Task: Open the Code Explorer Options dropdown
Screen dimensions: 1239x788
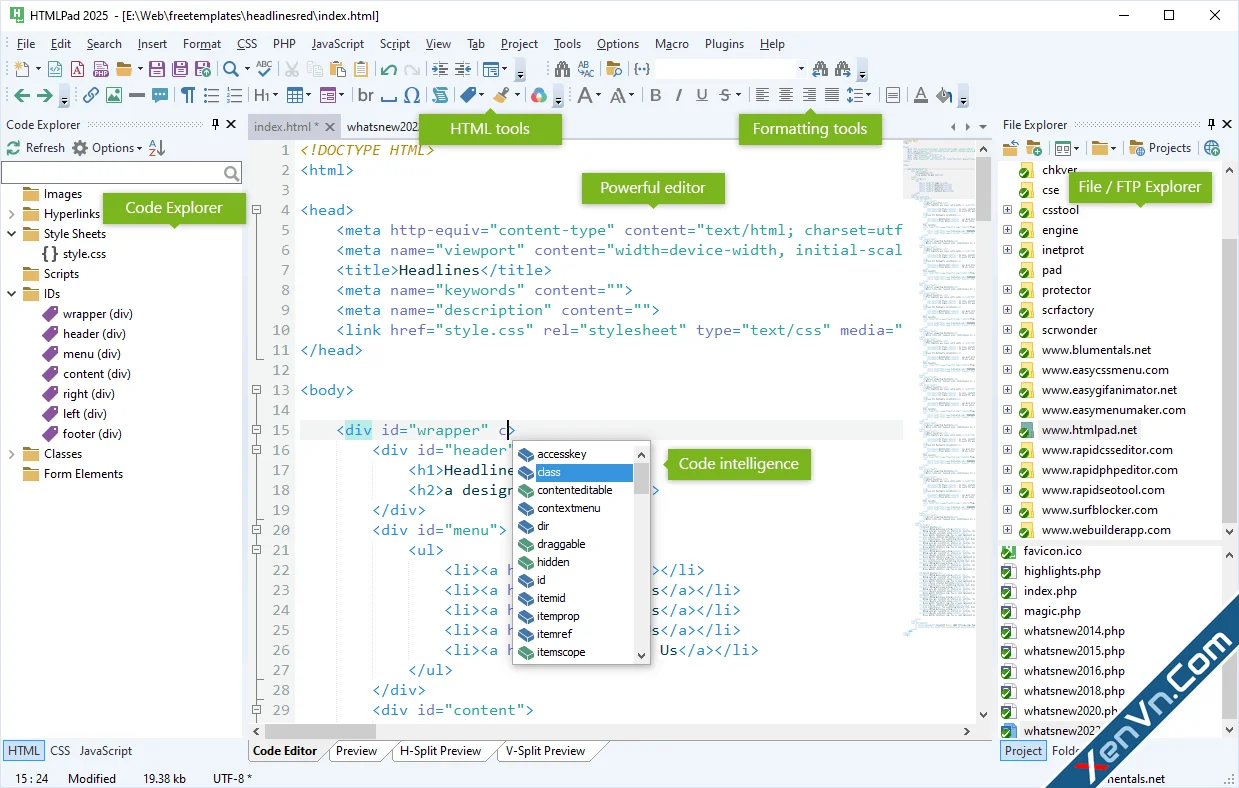Action: click(108, 148)
